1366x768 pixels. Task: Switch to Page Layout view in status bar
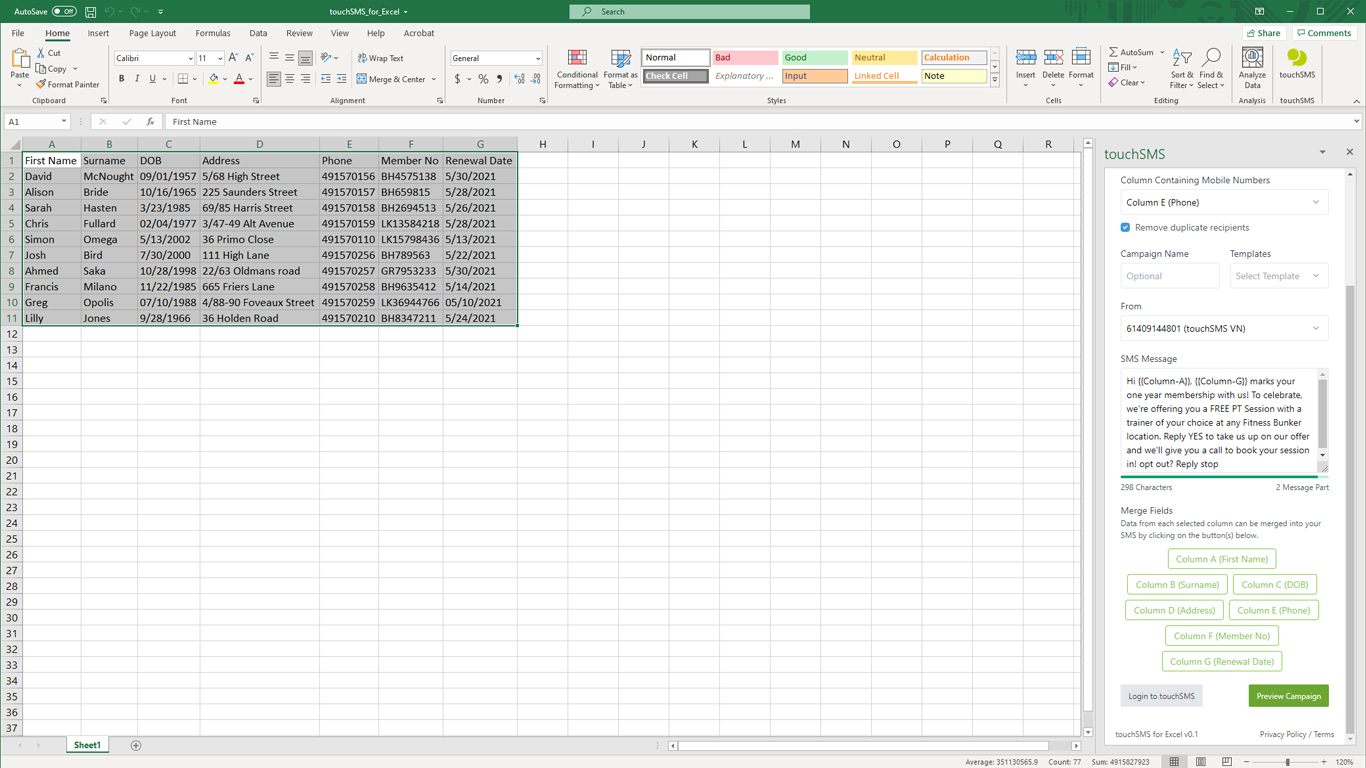click(1201, 762)
